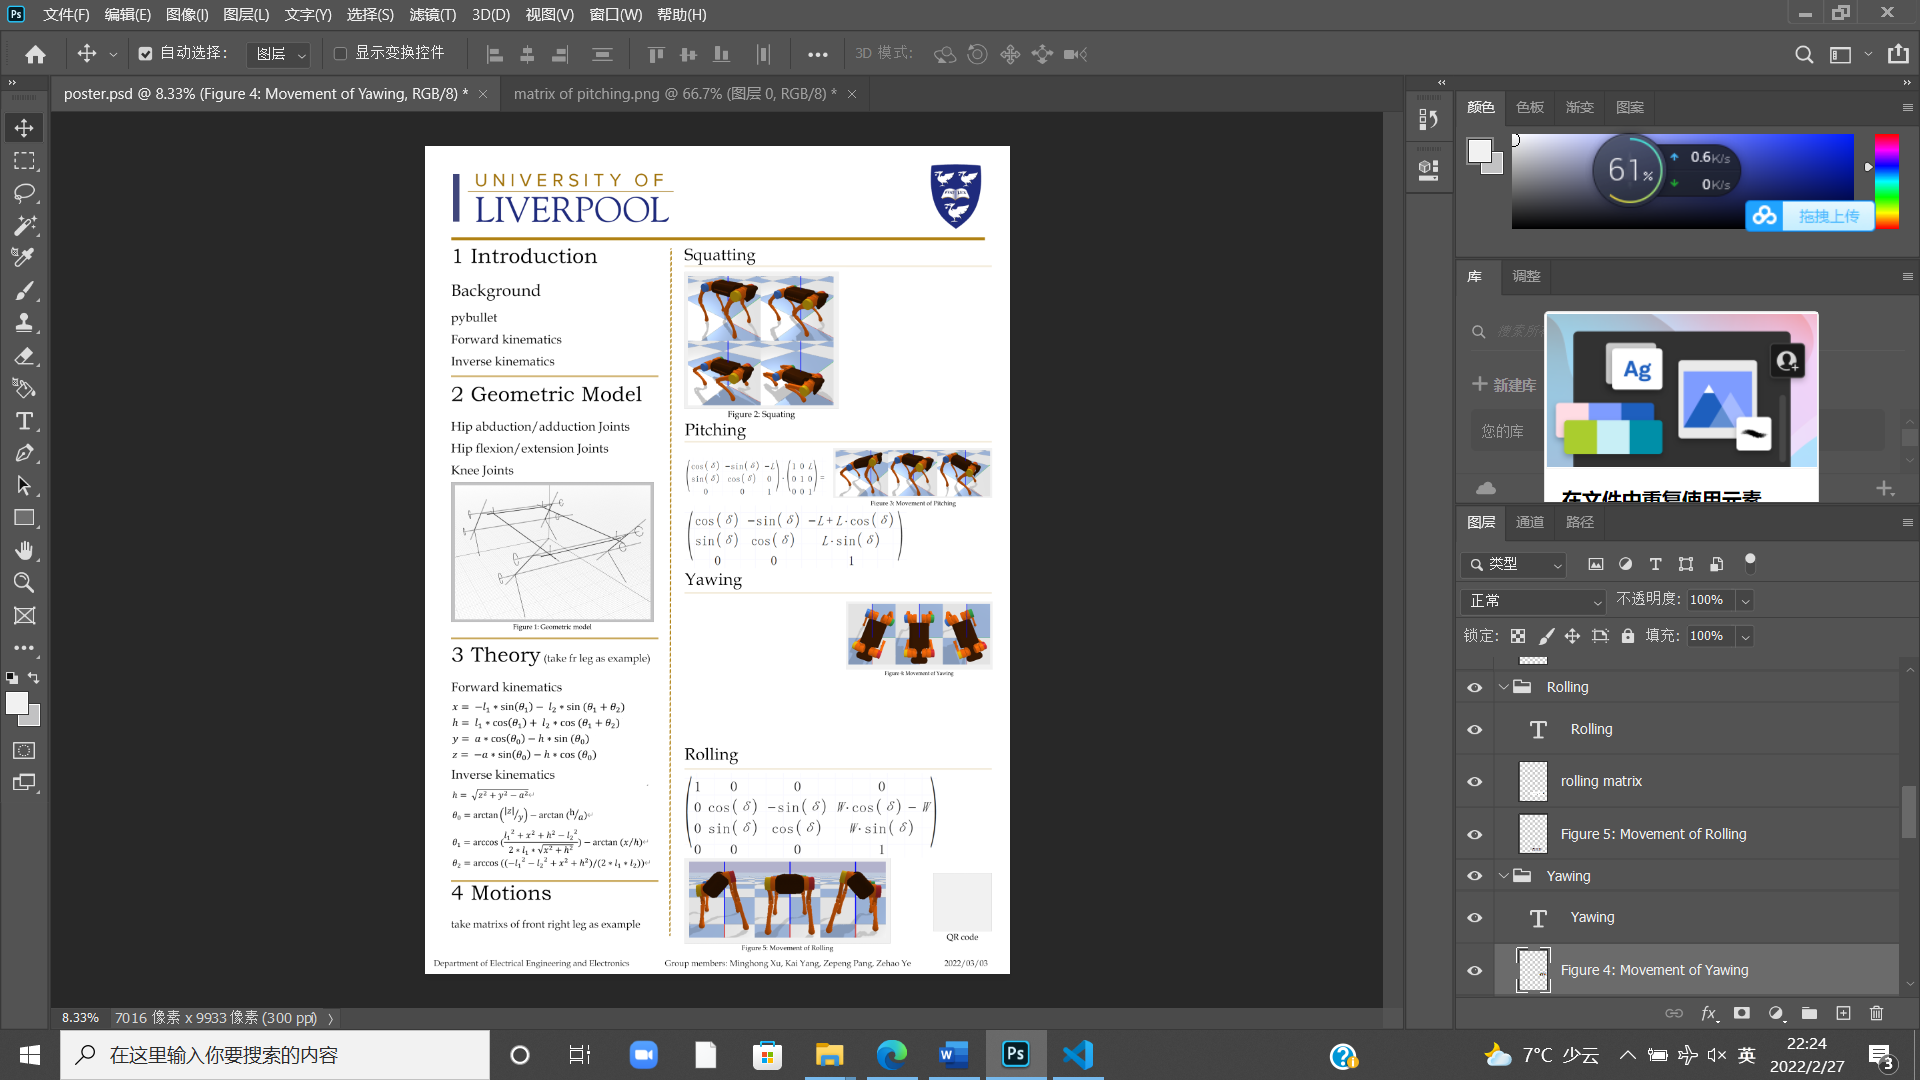Hide the rolling matrix layer
Image resolution: width=1920 pixels, height=1080 pixels.
pyautogui.click(x=1474, y=781)
